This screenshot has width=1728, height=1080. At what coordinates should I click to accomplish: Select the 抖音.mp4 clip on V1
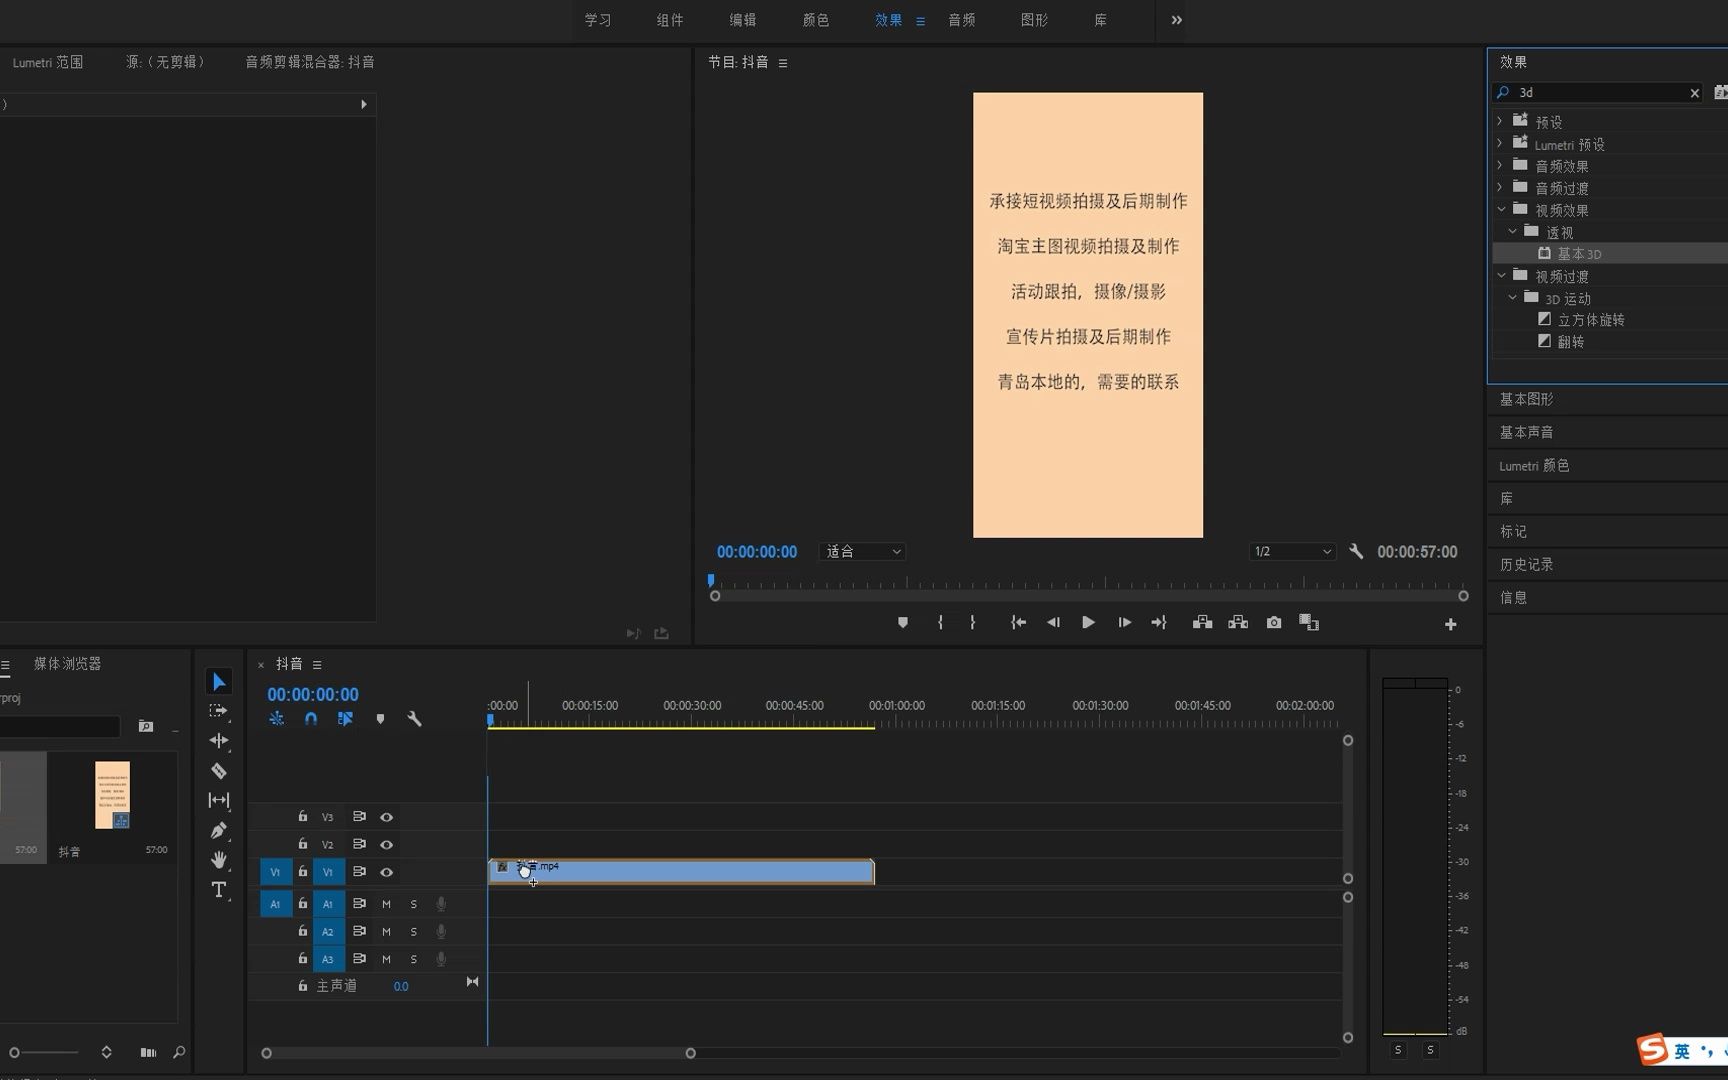(x=681, y=872)
